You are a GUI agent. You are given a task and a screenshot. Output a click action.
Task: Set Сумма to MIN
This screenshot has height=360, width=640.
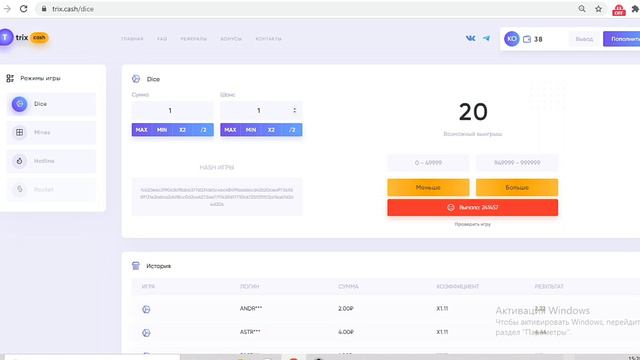[x=162, y=130]
